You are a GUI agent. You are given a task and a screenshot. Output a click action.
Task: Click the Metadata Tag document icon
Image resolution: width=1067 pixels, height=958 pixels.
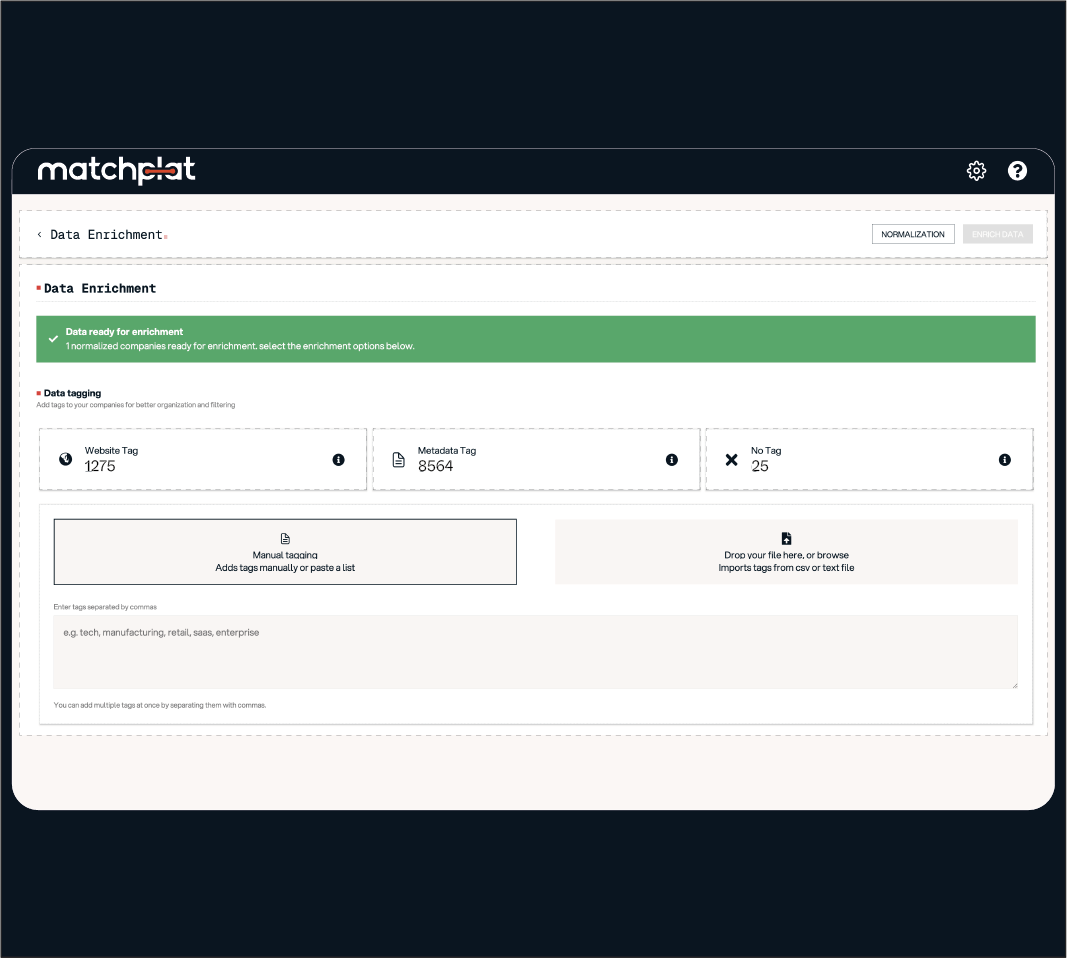pyautogui.click(x=398, y=460)
